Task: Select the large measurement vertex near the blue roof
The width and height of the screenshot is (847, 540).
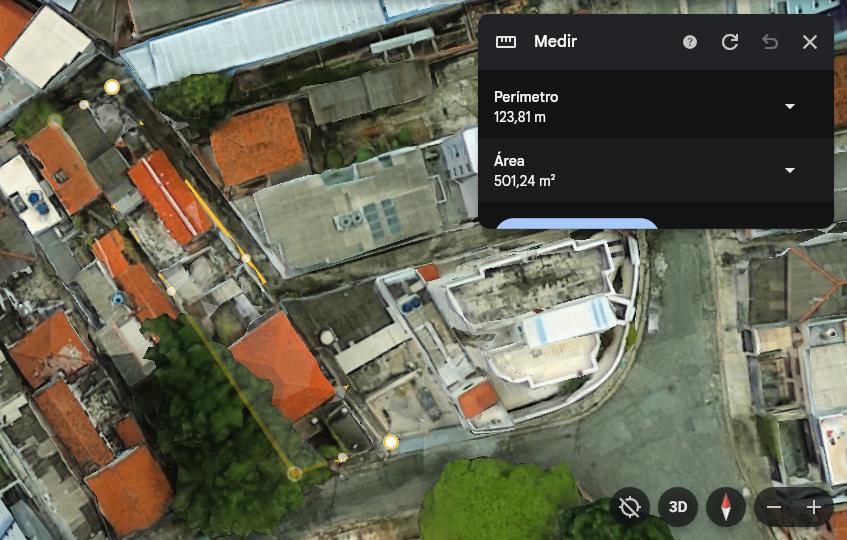Action: tap(112, 86)
